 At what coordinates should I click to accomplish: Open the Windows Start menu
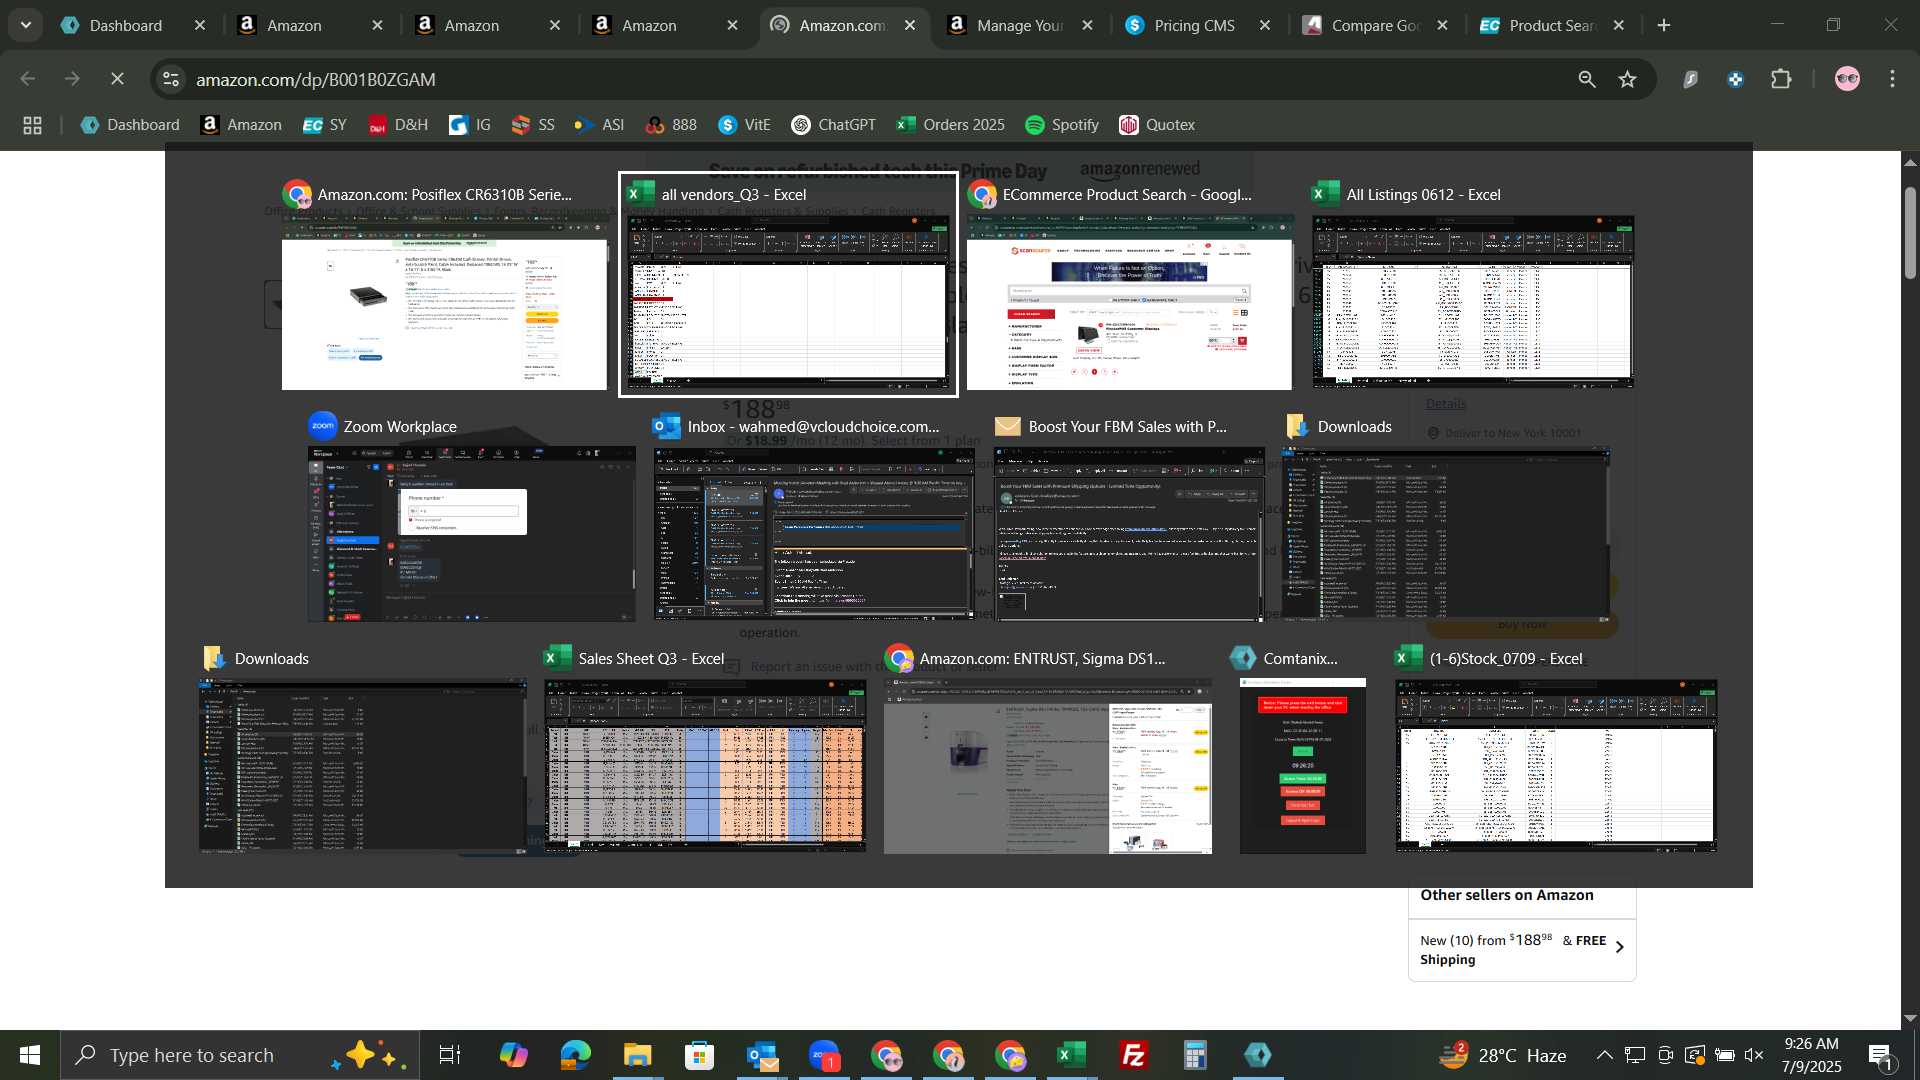point(29,1055)
